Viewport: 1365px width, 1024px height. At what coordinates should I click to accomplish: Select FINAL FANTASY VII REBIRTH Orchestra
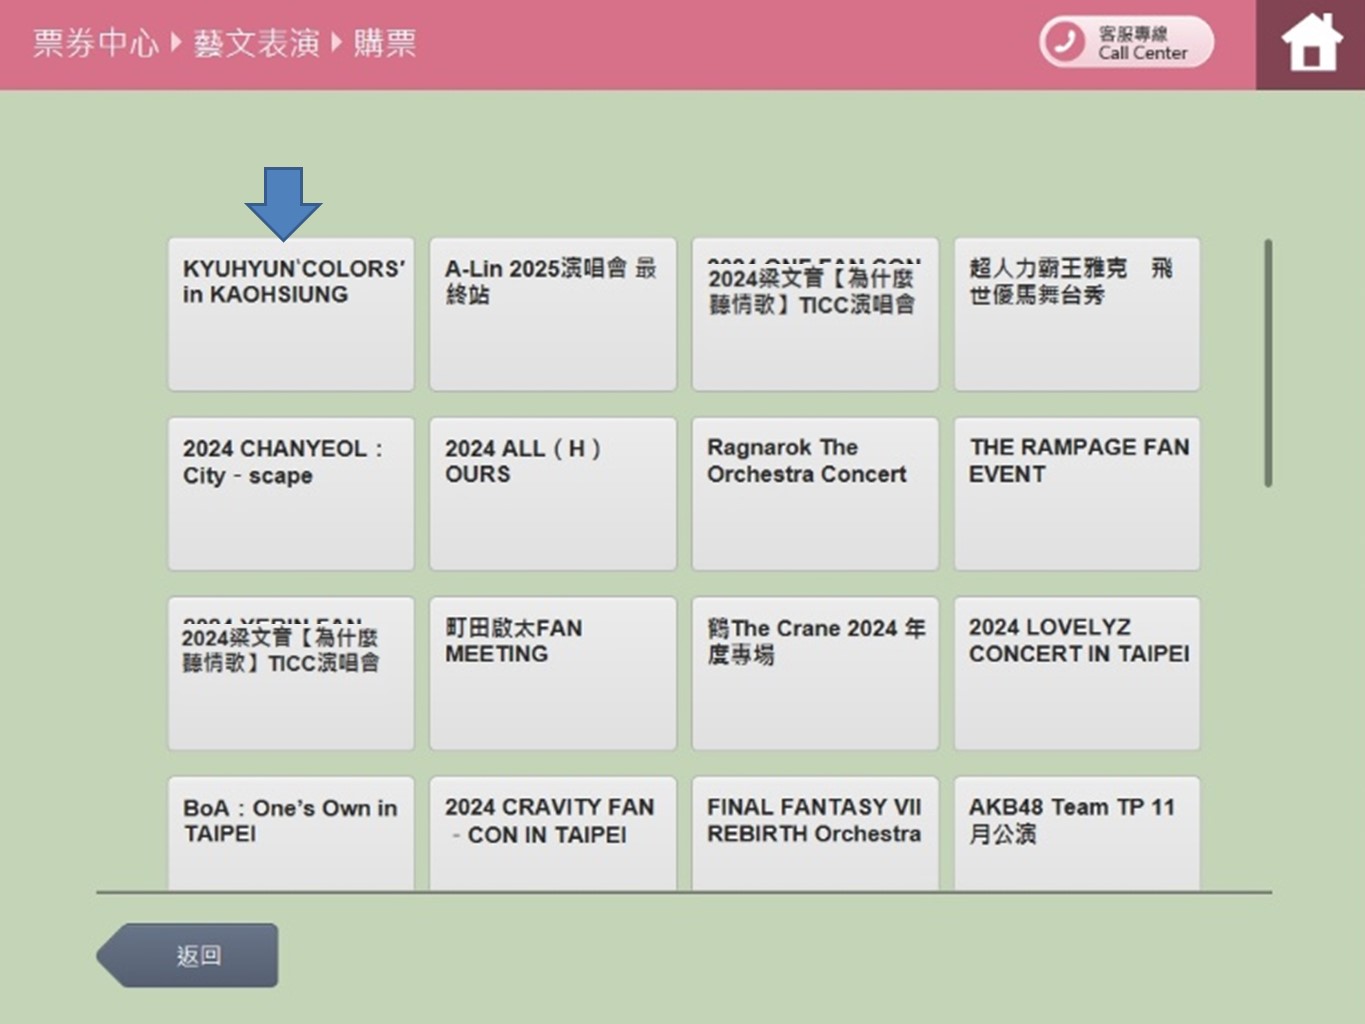click(815, 833)
